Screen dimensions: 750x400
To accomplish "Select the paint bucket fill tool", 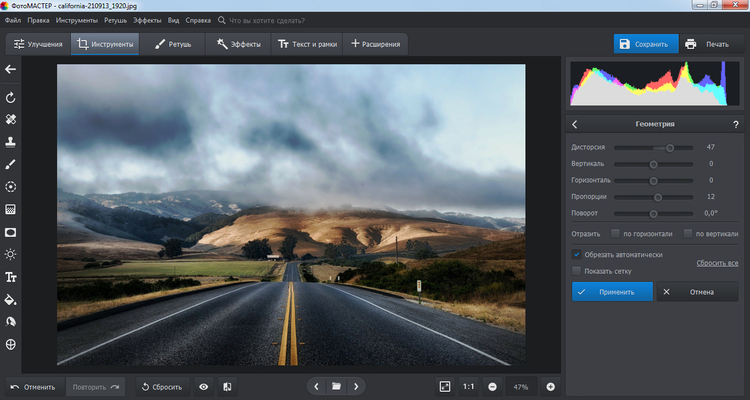I will pyautogui.click(x=11, y=299).
